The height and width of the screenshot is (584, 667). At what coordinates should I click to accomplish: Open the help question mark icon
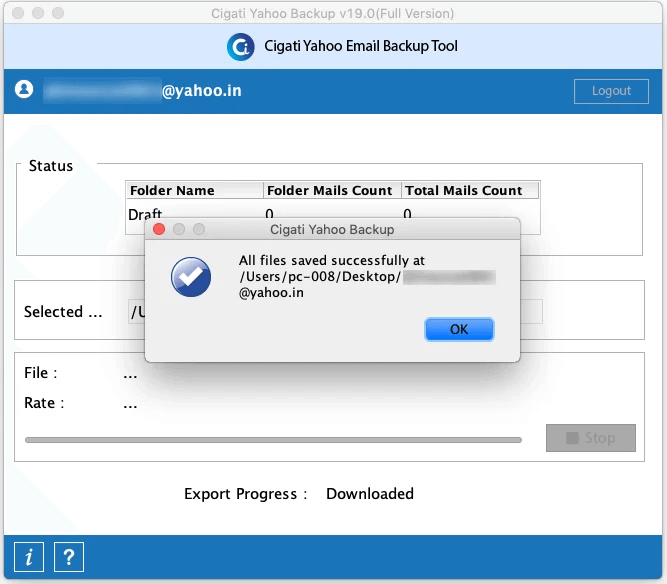coord(68,556)
